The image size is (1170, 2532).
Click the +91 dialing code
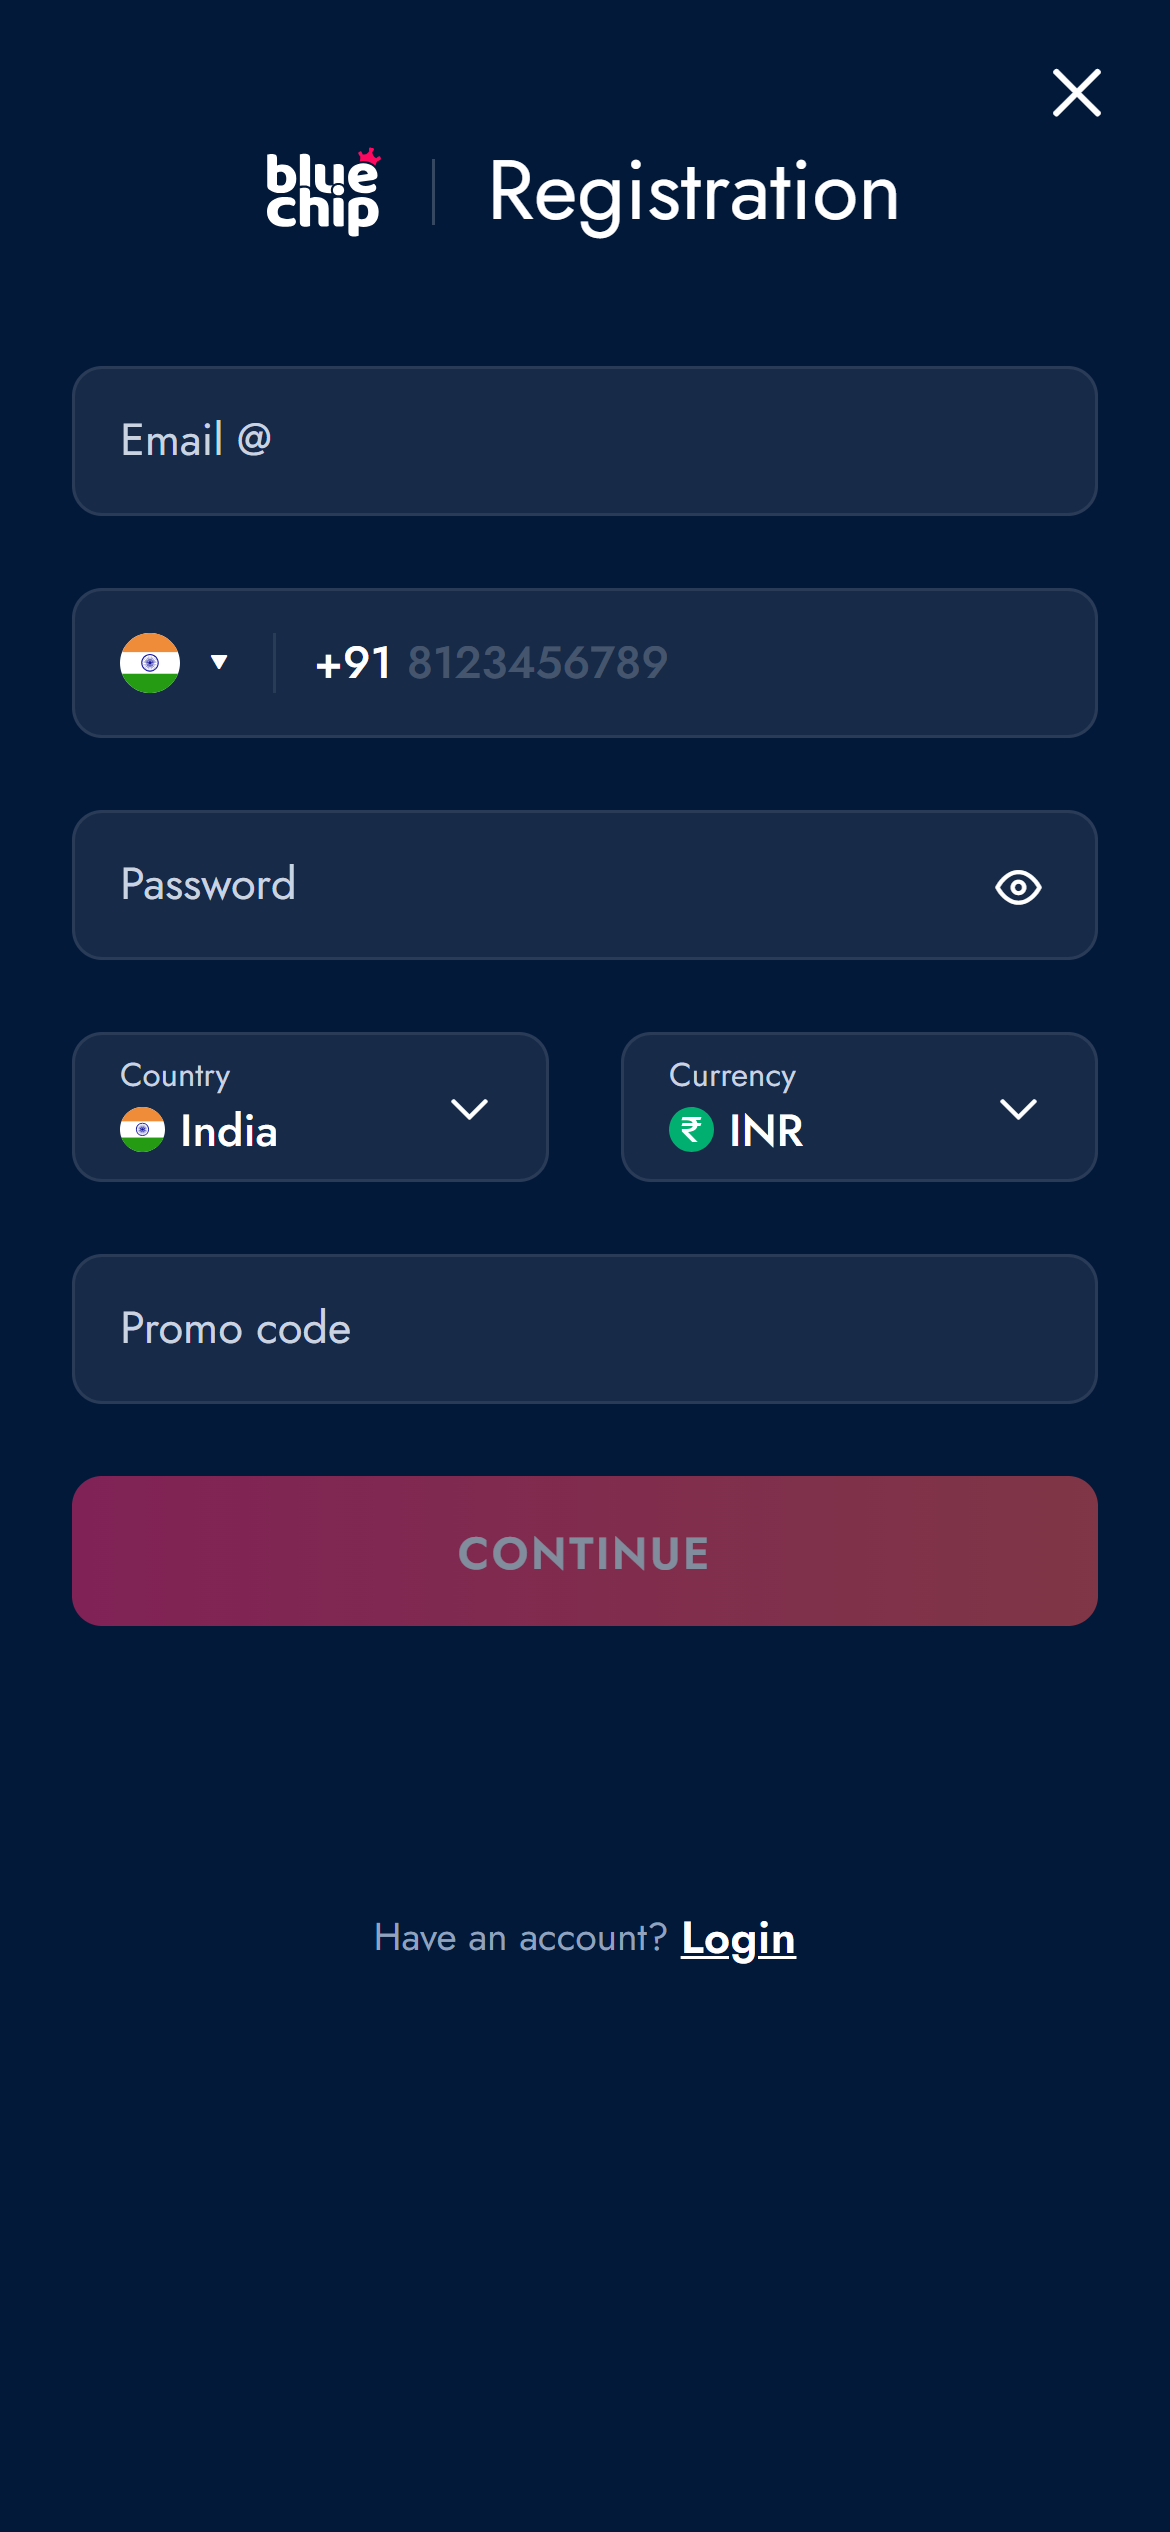tap(351, 663)
